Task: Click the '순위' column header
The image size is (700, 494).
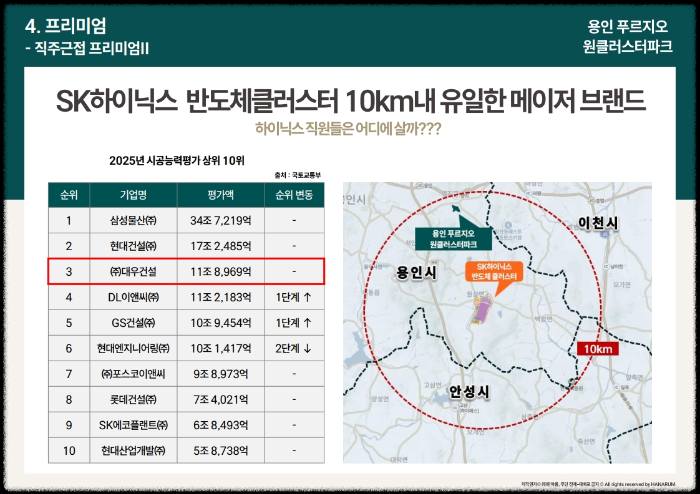Action: (x=69, y=195)
